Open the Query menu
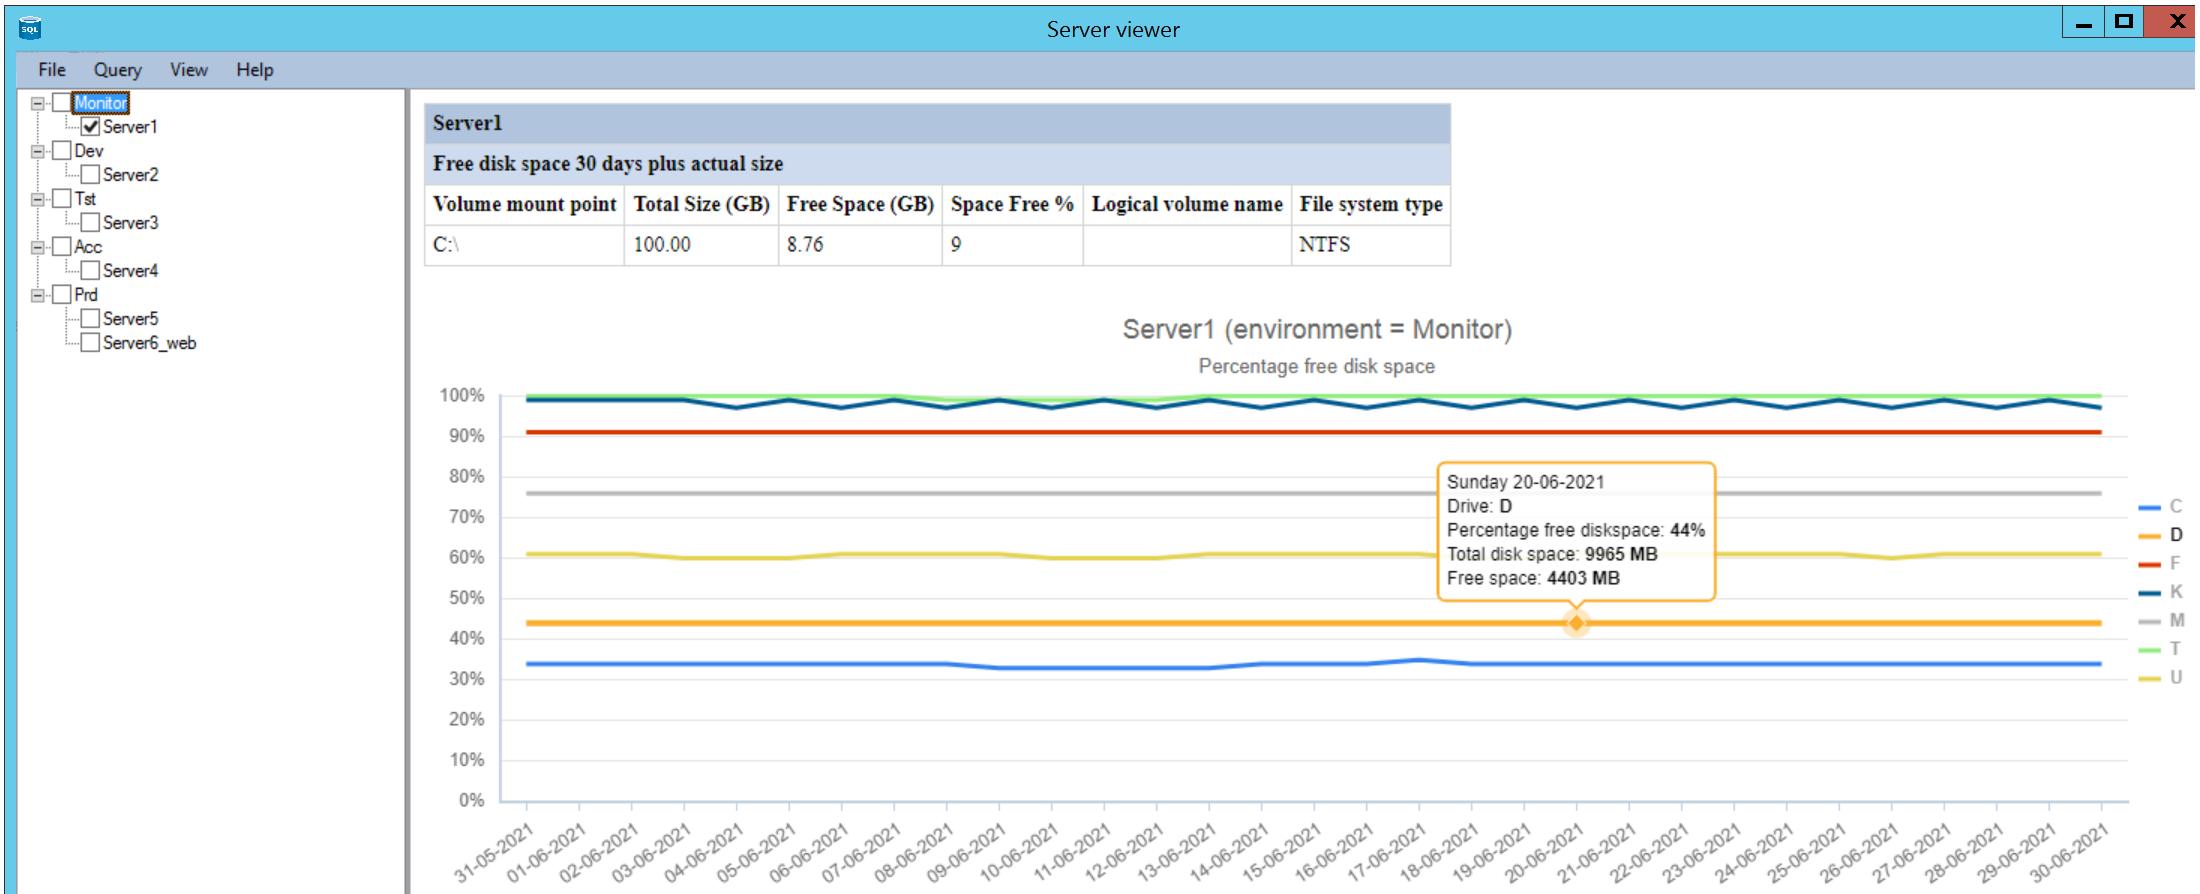Image resolution: width=2200 pixels, height=894 pixels. 117,70
